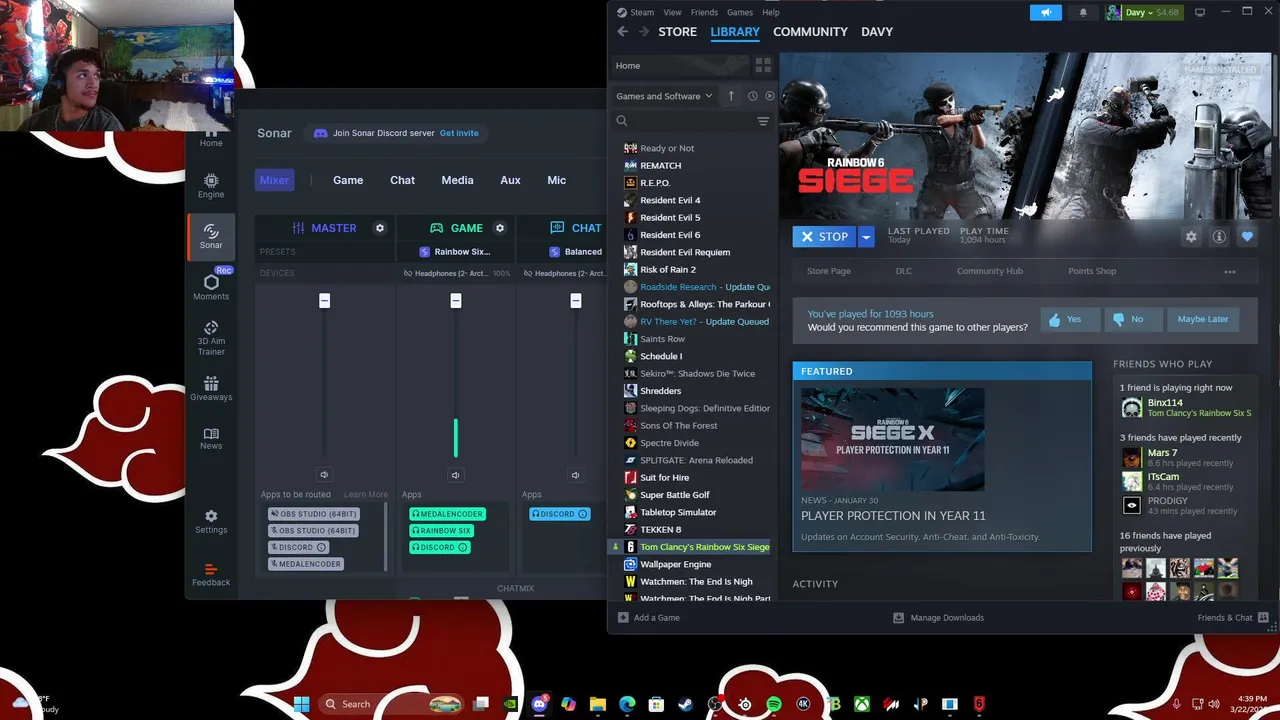1280x720 pixels.
Task: Open News in the Sonar sidebar
Action: 211,438
